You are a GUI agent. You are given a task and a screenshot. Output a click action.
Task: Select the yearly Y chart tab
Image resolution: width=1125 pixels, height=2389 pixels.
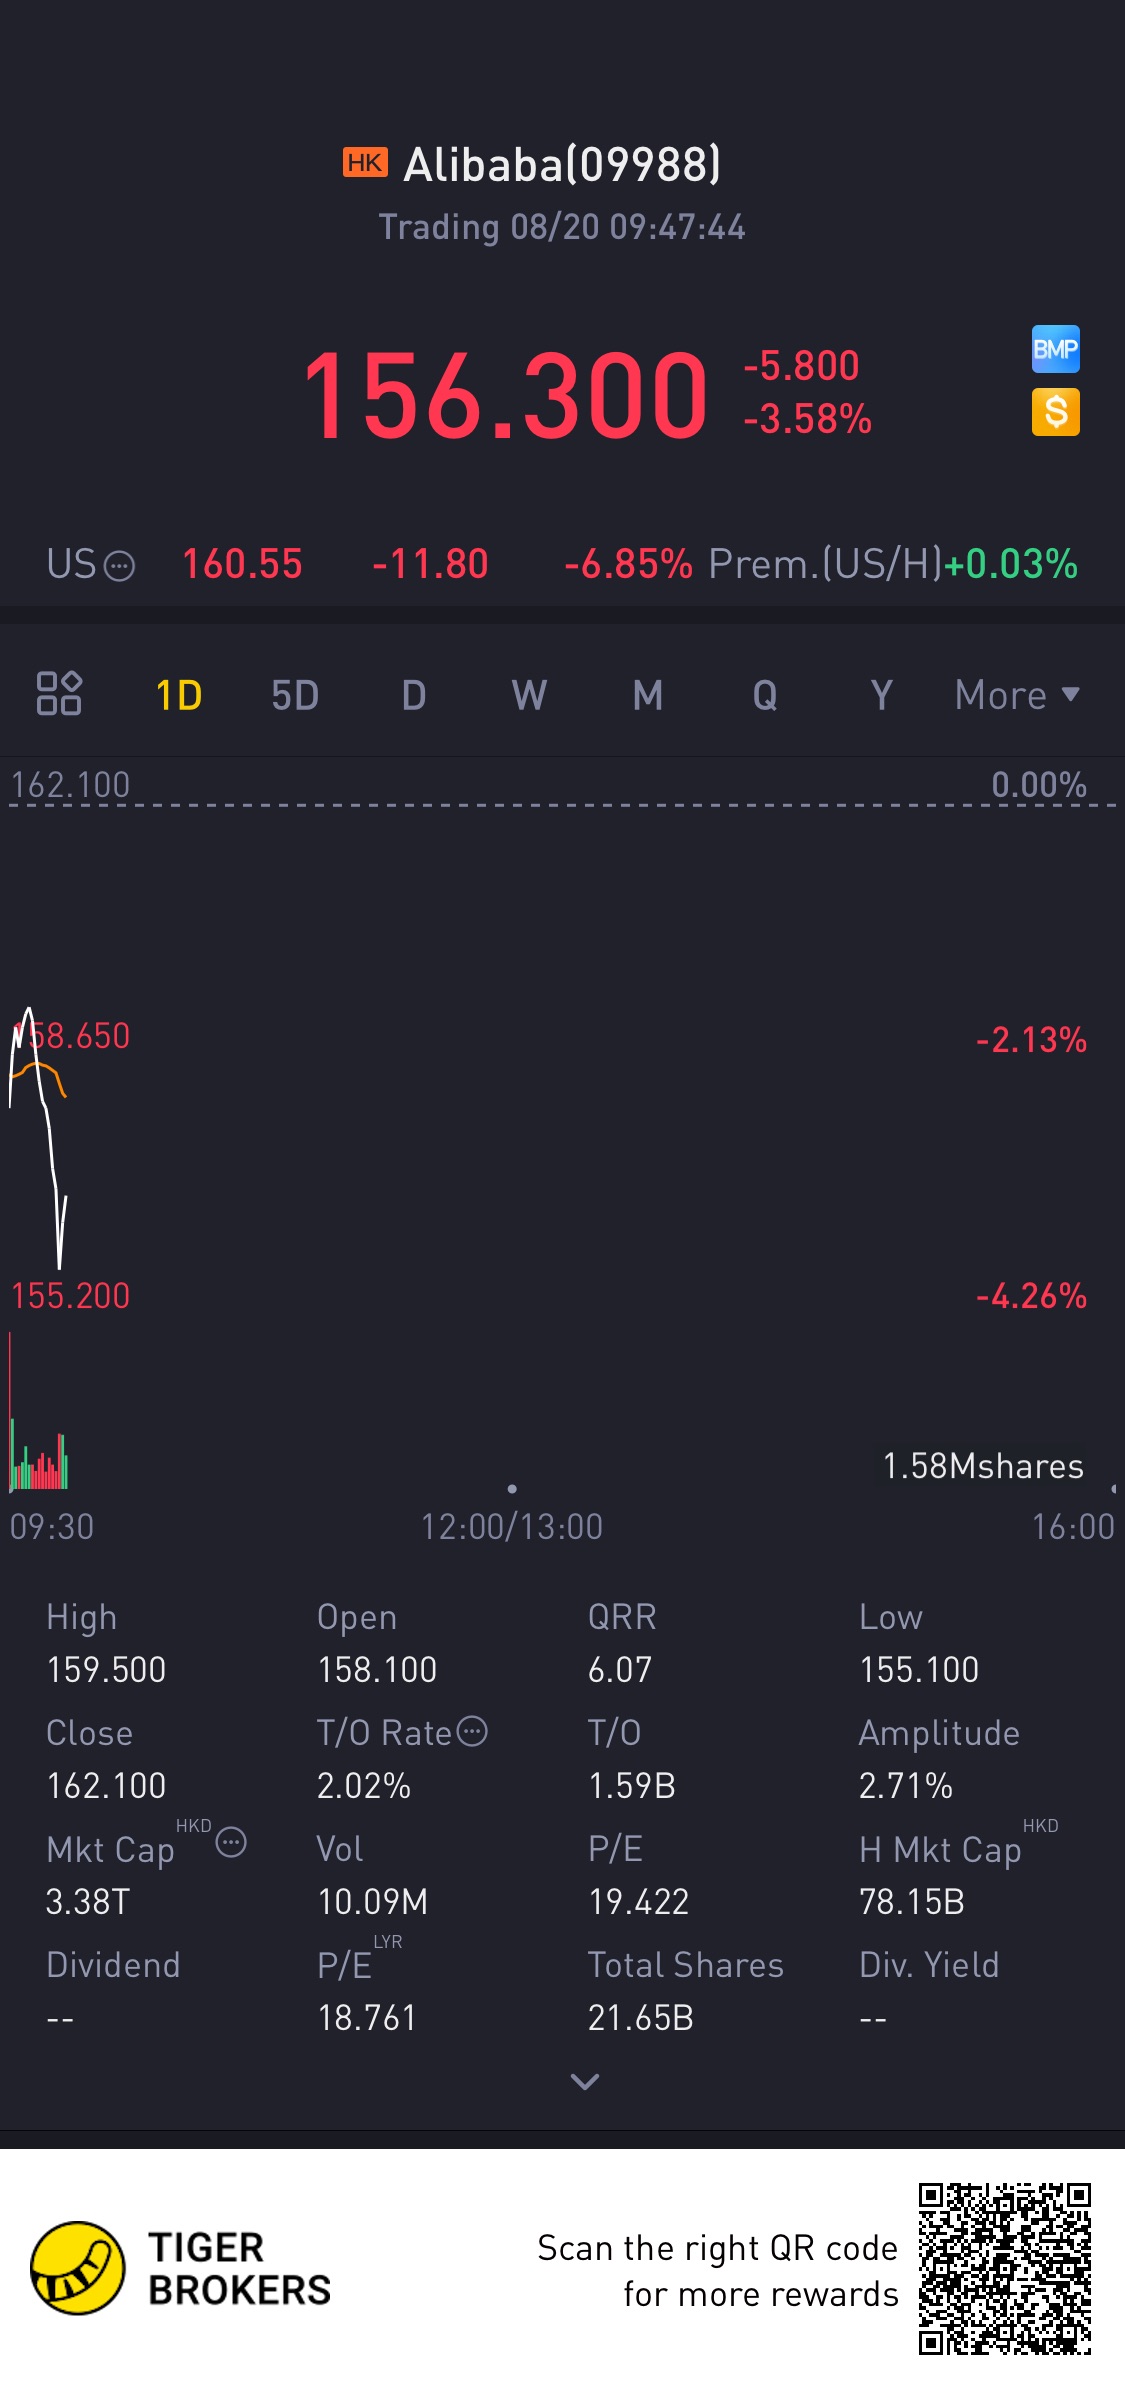point(881,695)
